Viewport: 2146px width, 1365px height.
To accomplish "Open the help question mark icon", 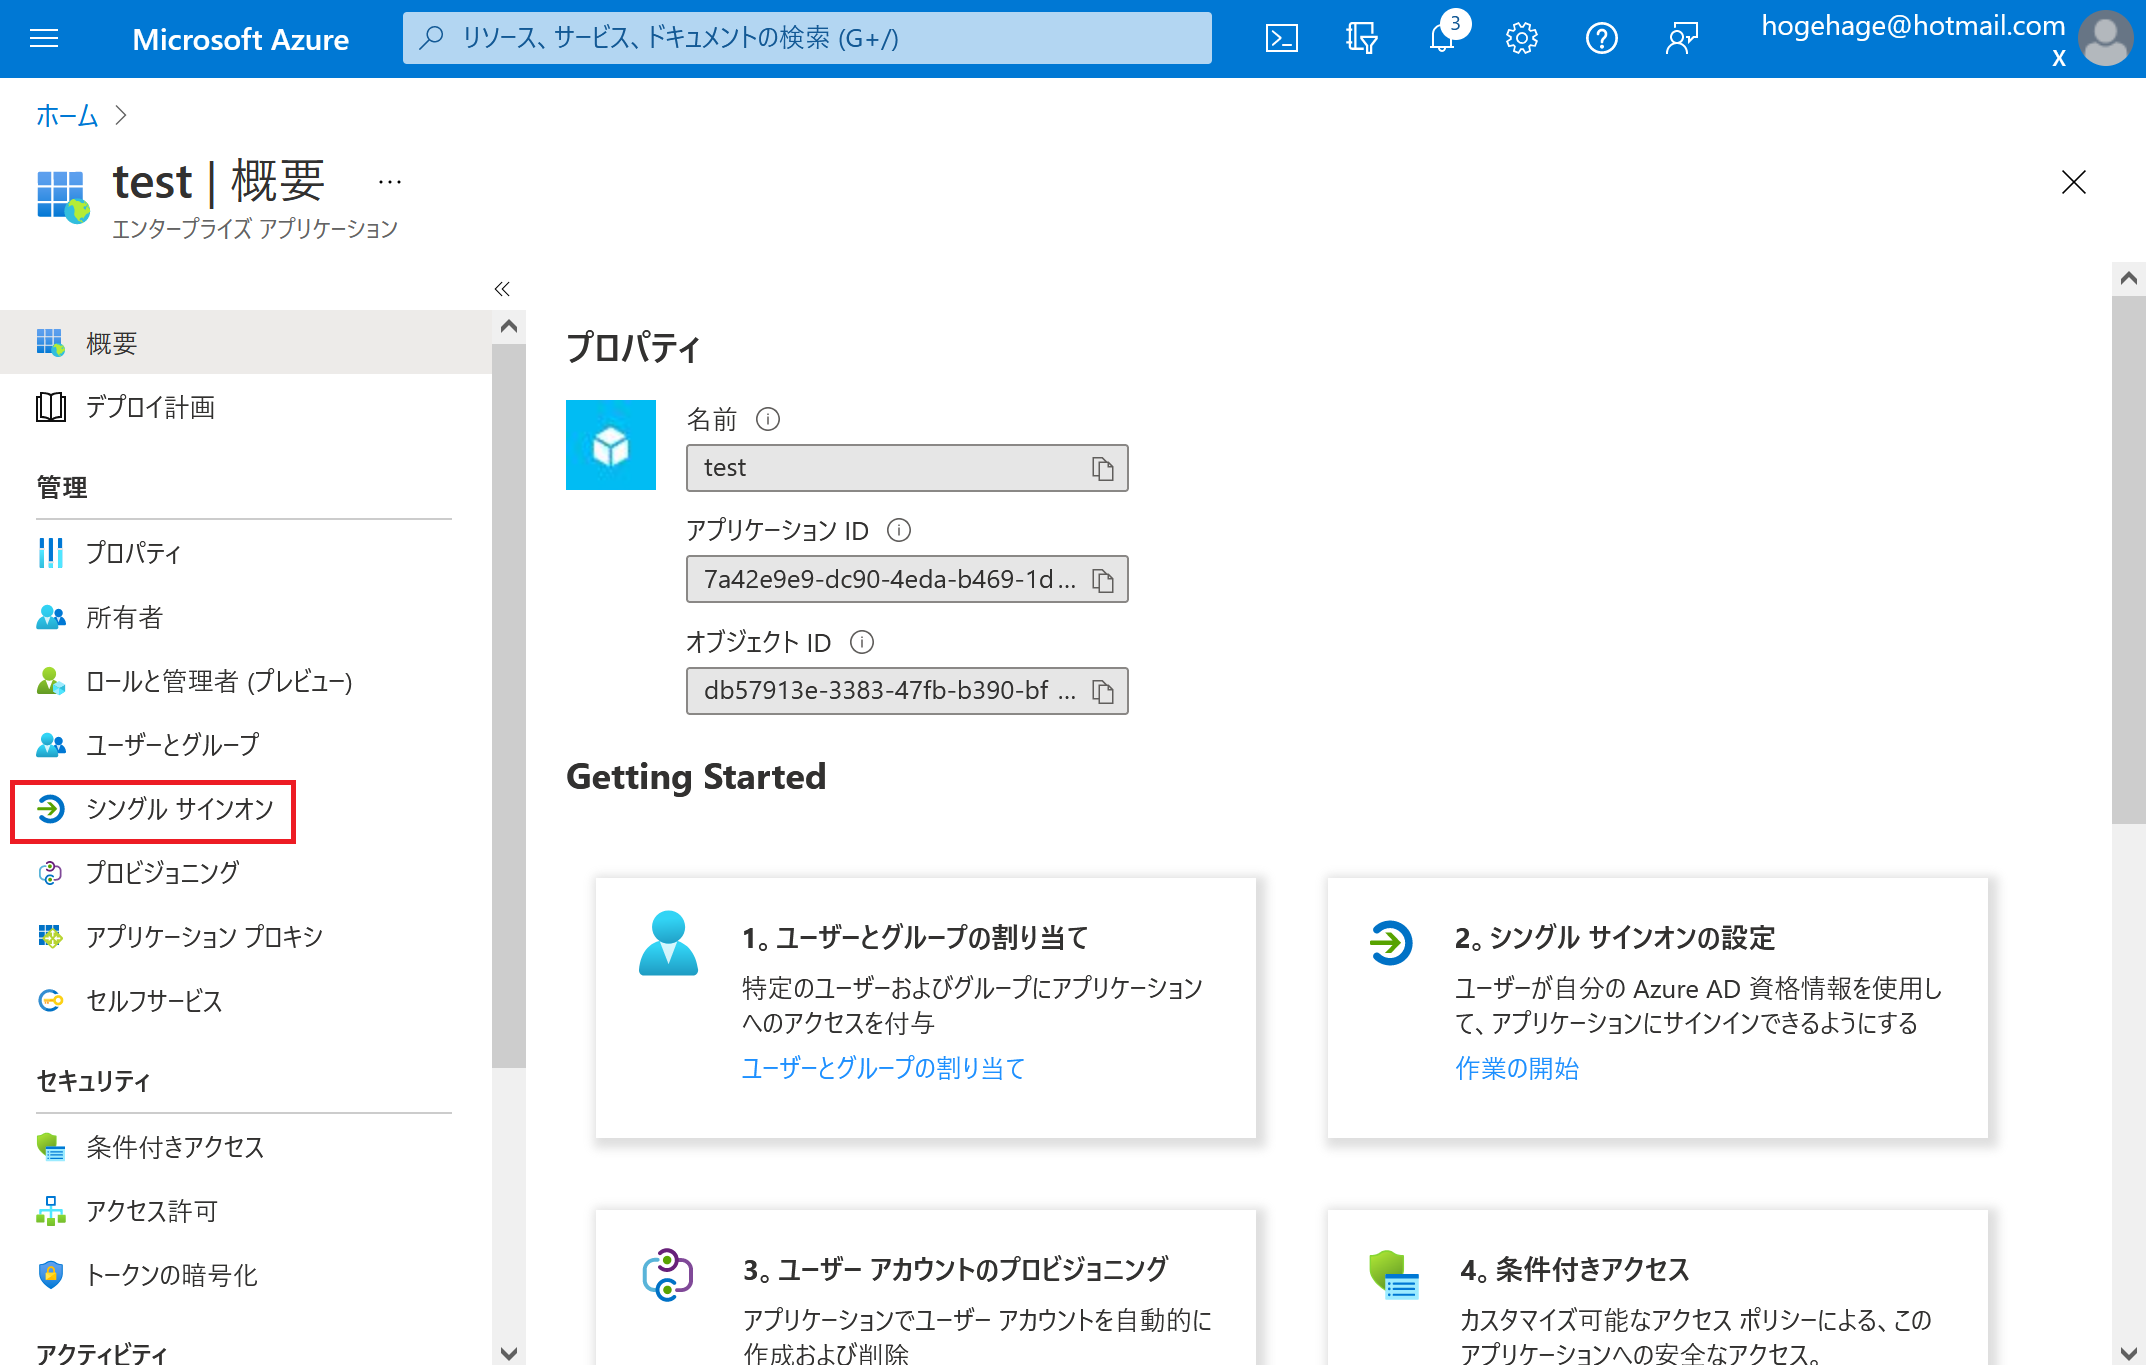I will 1601,38.
